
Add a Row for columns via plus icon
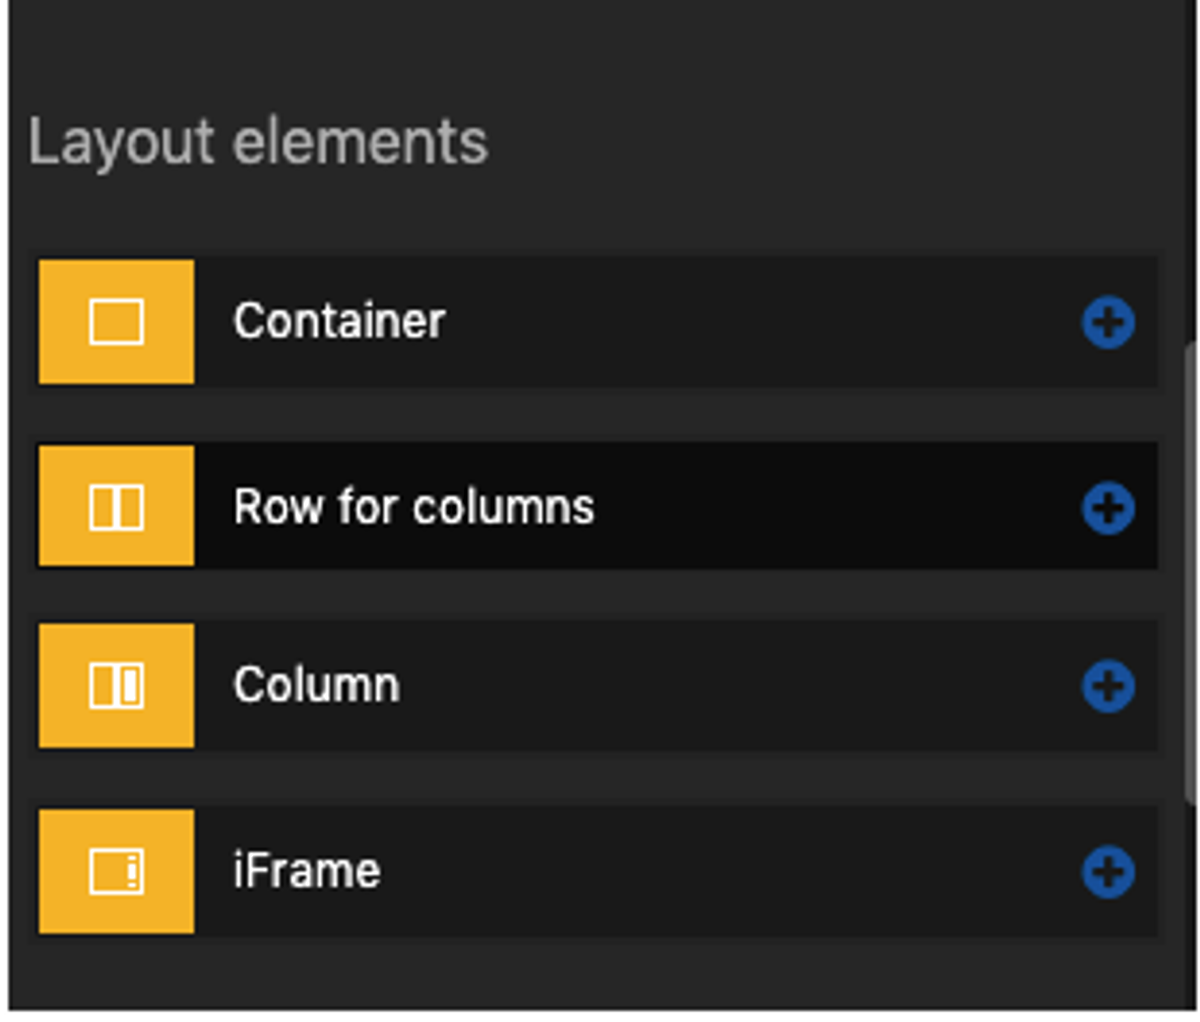[1108, 508]
